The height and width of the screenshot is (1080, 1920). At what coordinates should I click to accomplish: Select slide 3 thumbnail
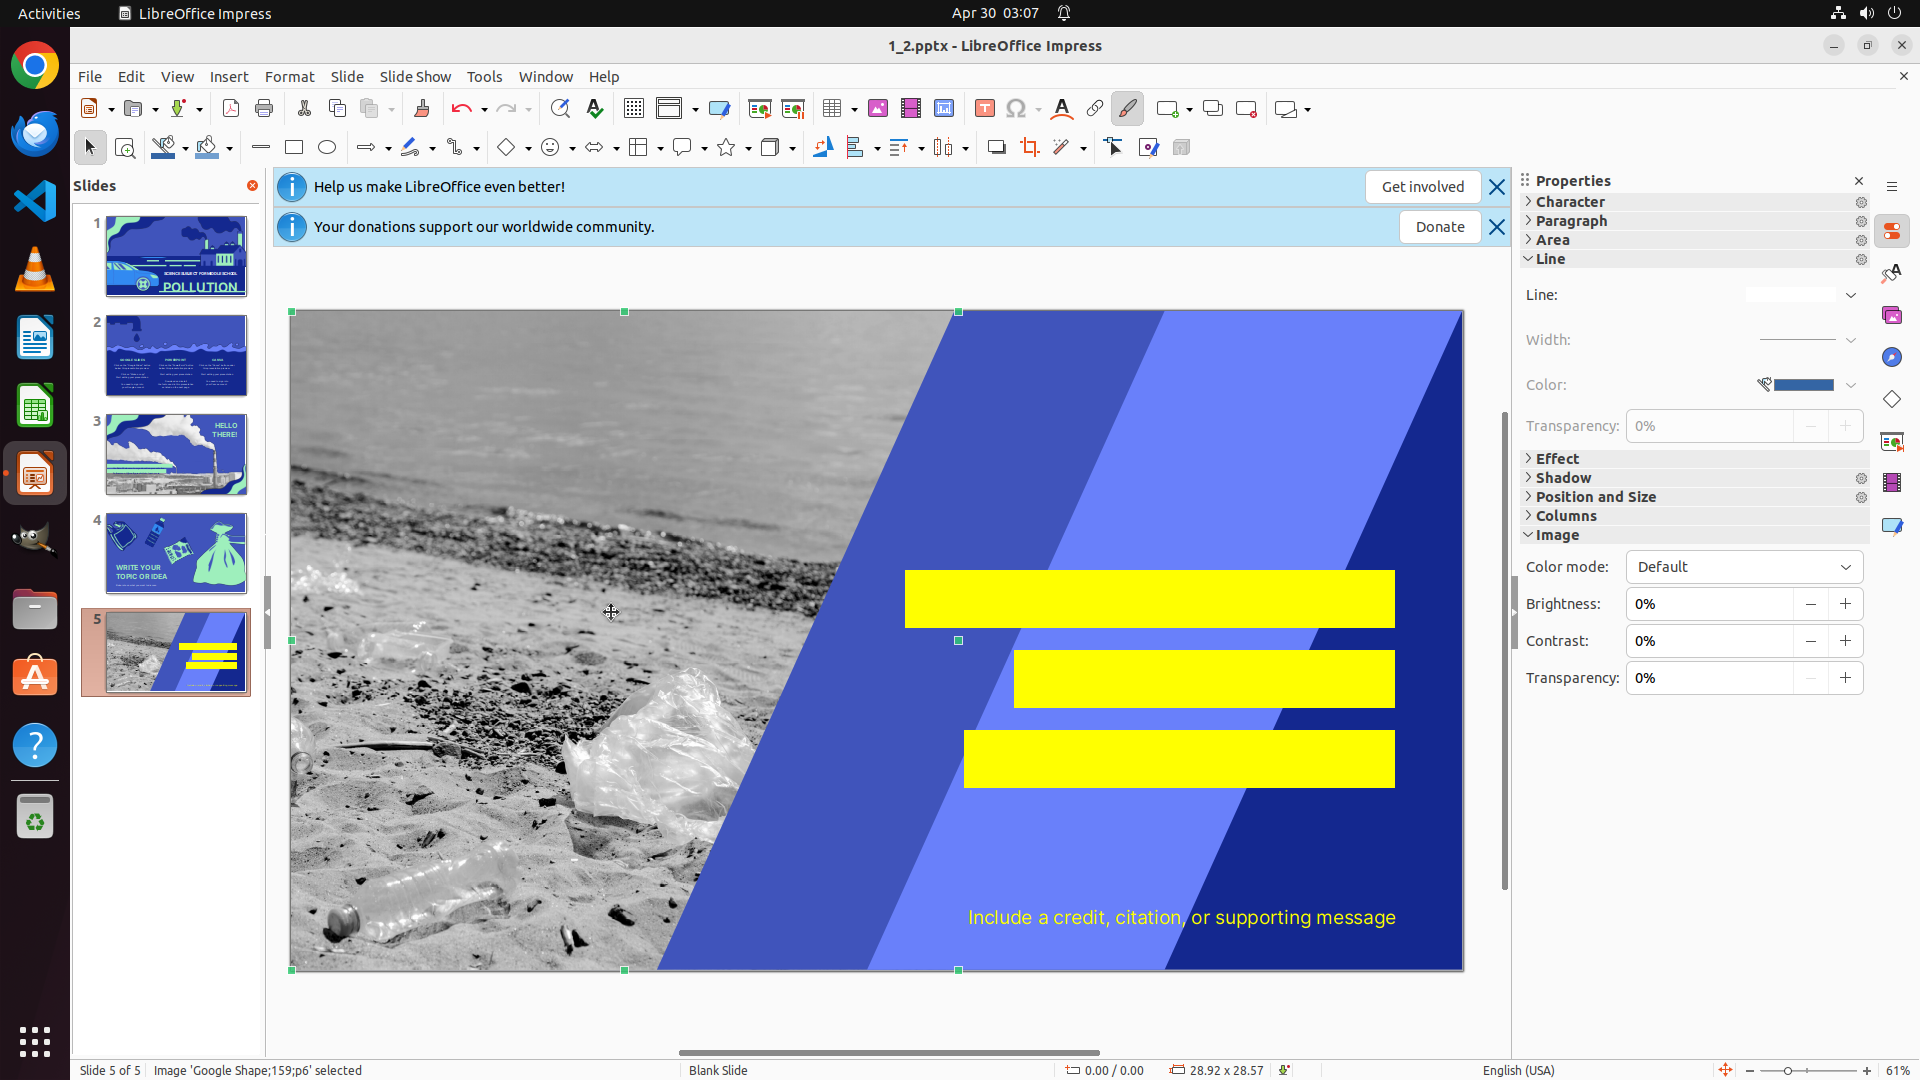tap(176, 455)
